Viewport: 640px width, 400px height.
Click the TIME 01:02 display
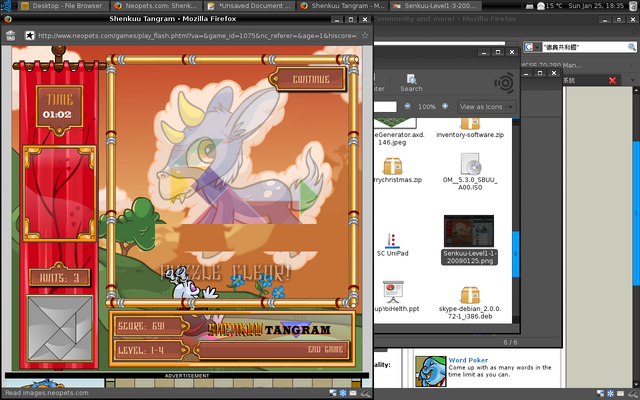tap(59, 108)
